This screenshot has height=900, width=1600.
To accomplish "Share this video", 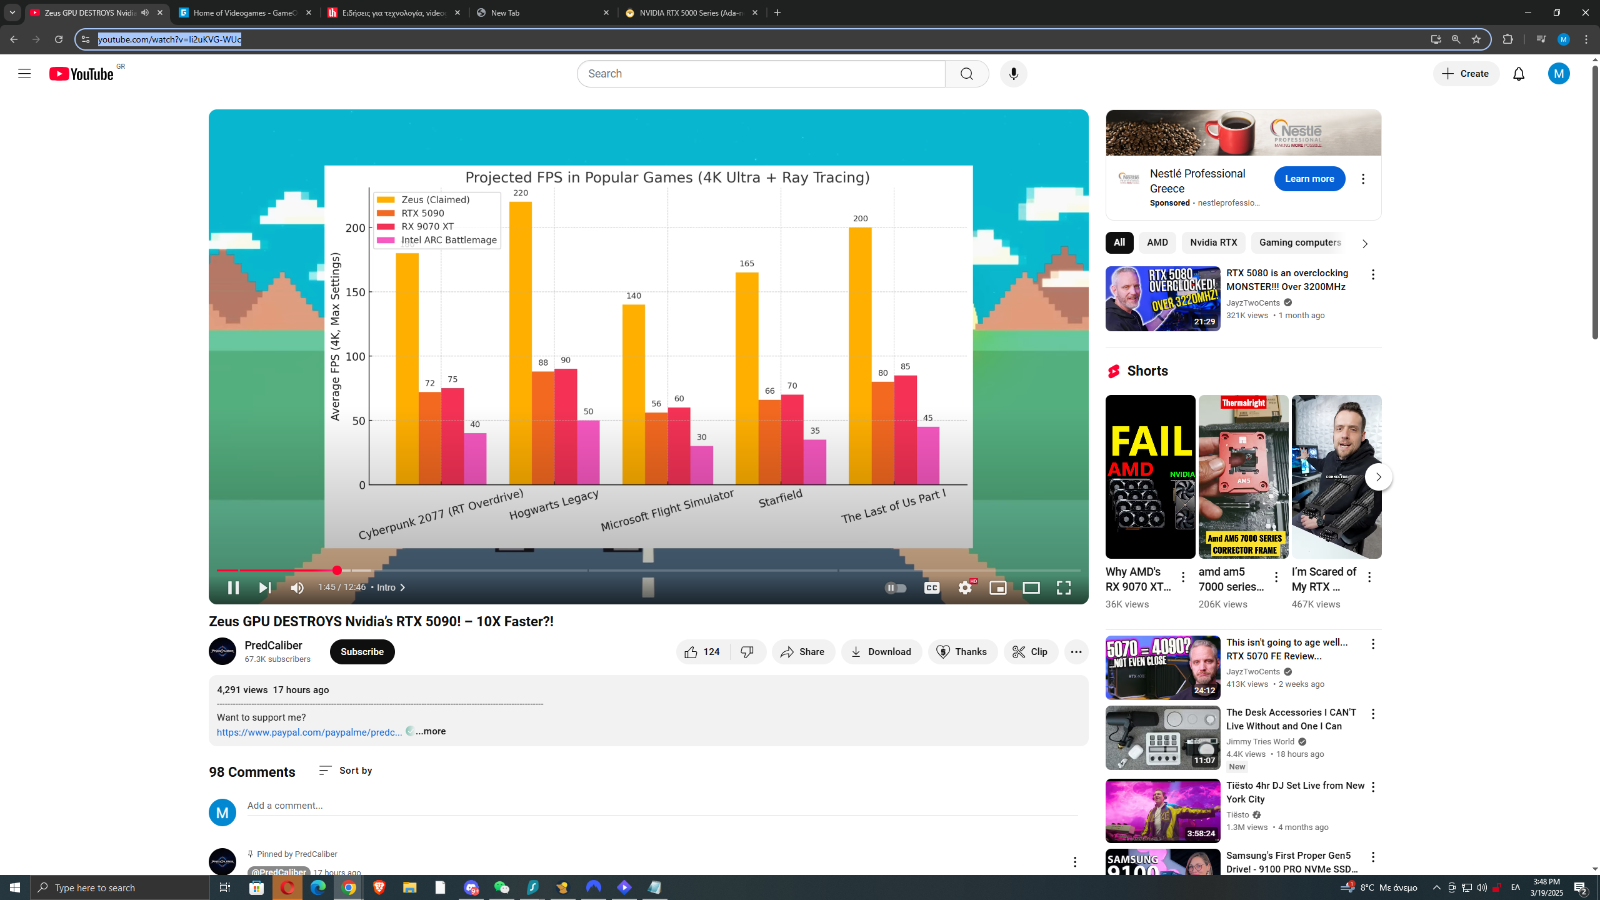I will (803, 652).
